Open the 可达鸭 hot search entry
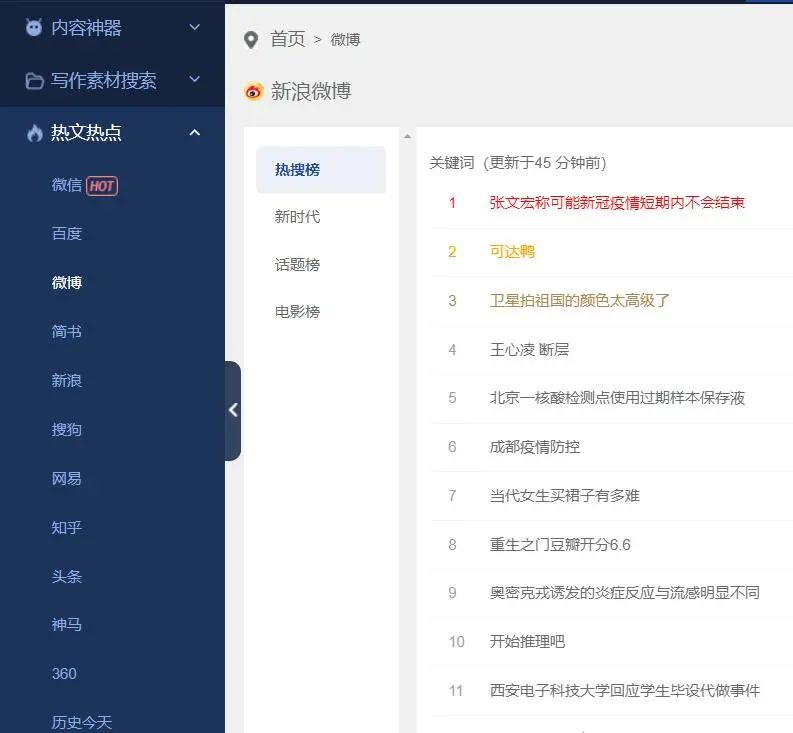The height and width of the screenshot is (733, 793). [x=512, y=251]
